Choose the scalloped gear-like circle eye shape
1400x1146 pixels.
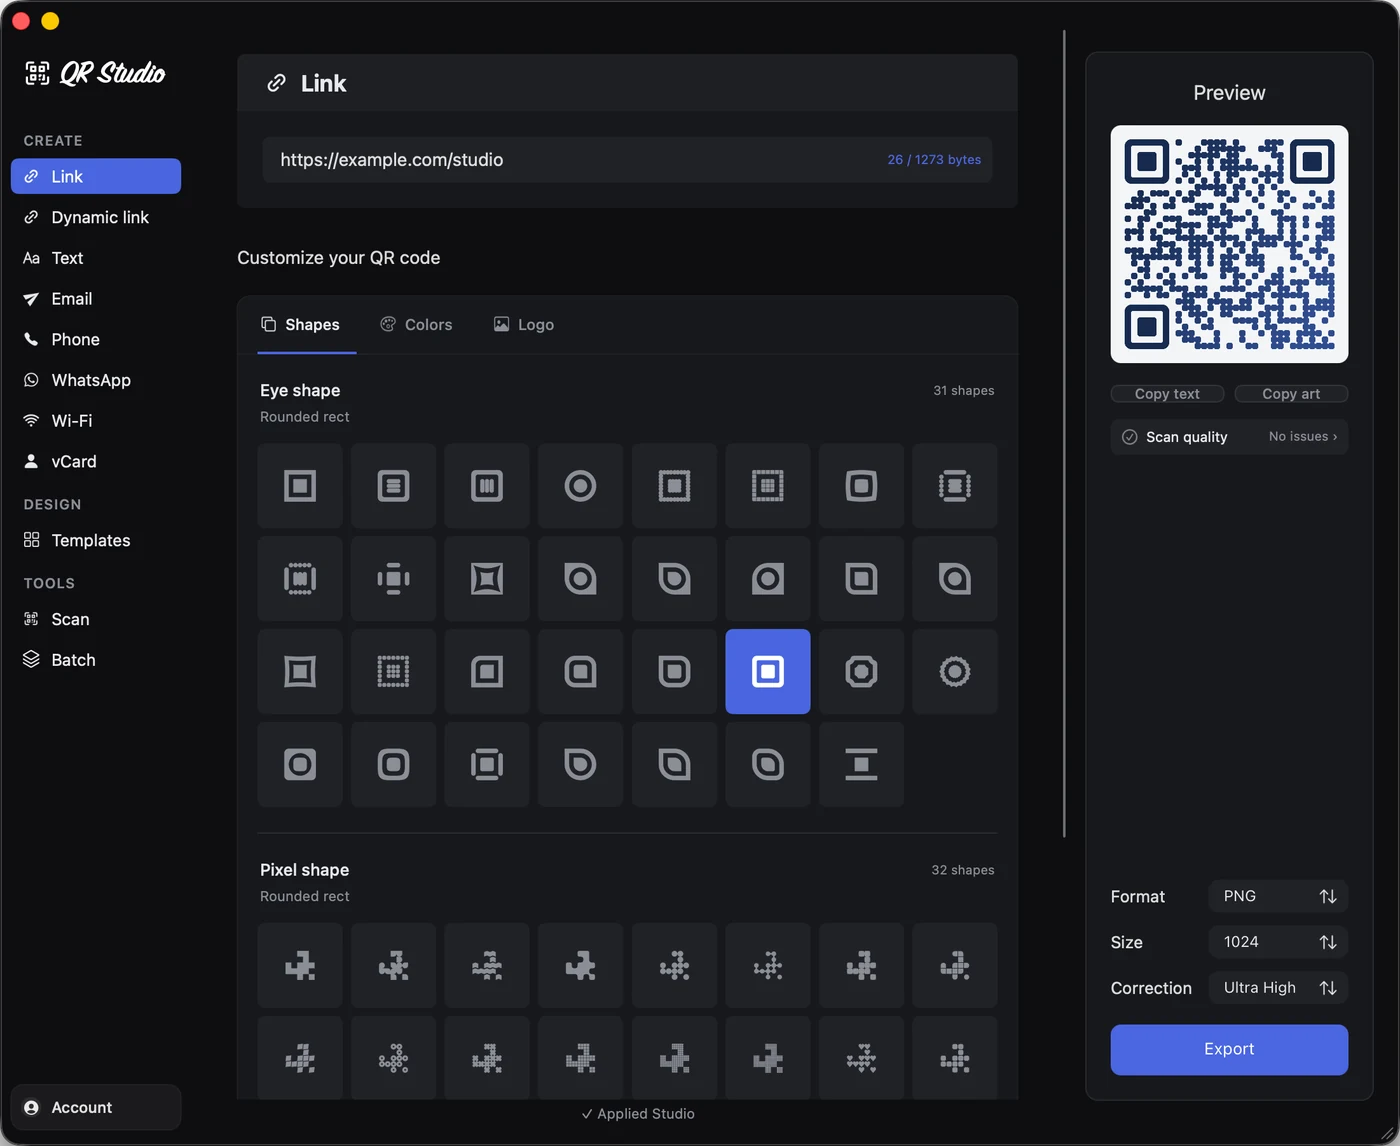tap(955, 671)
